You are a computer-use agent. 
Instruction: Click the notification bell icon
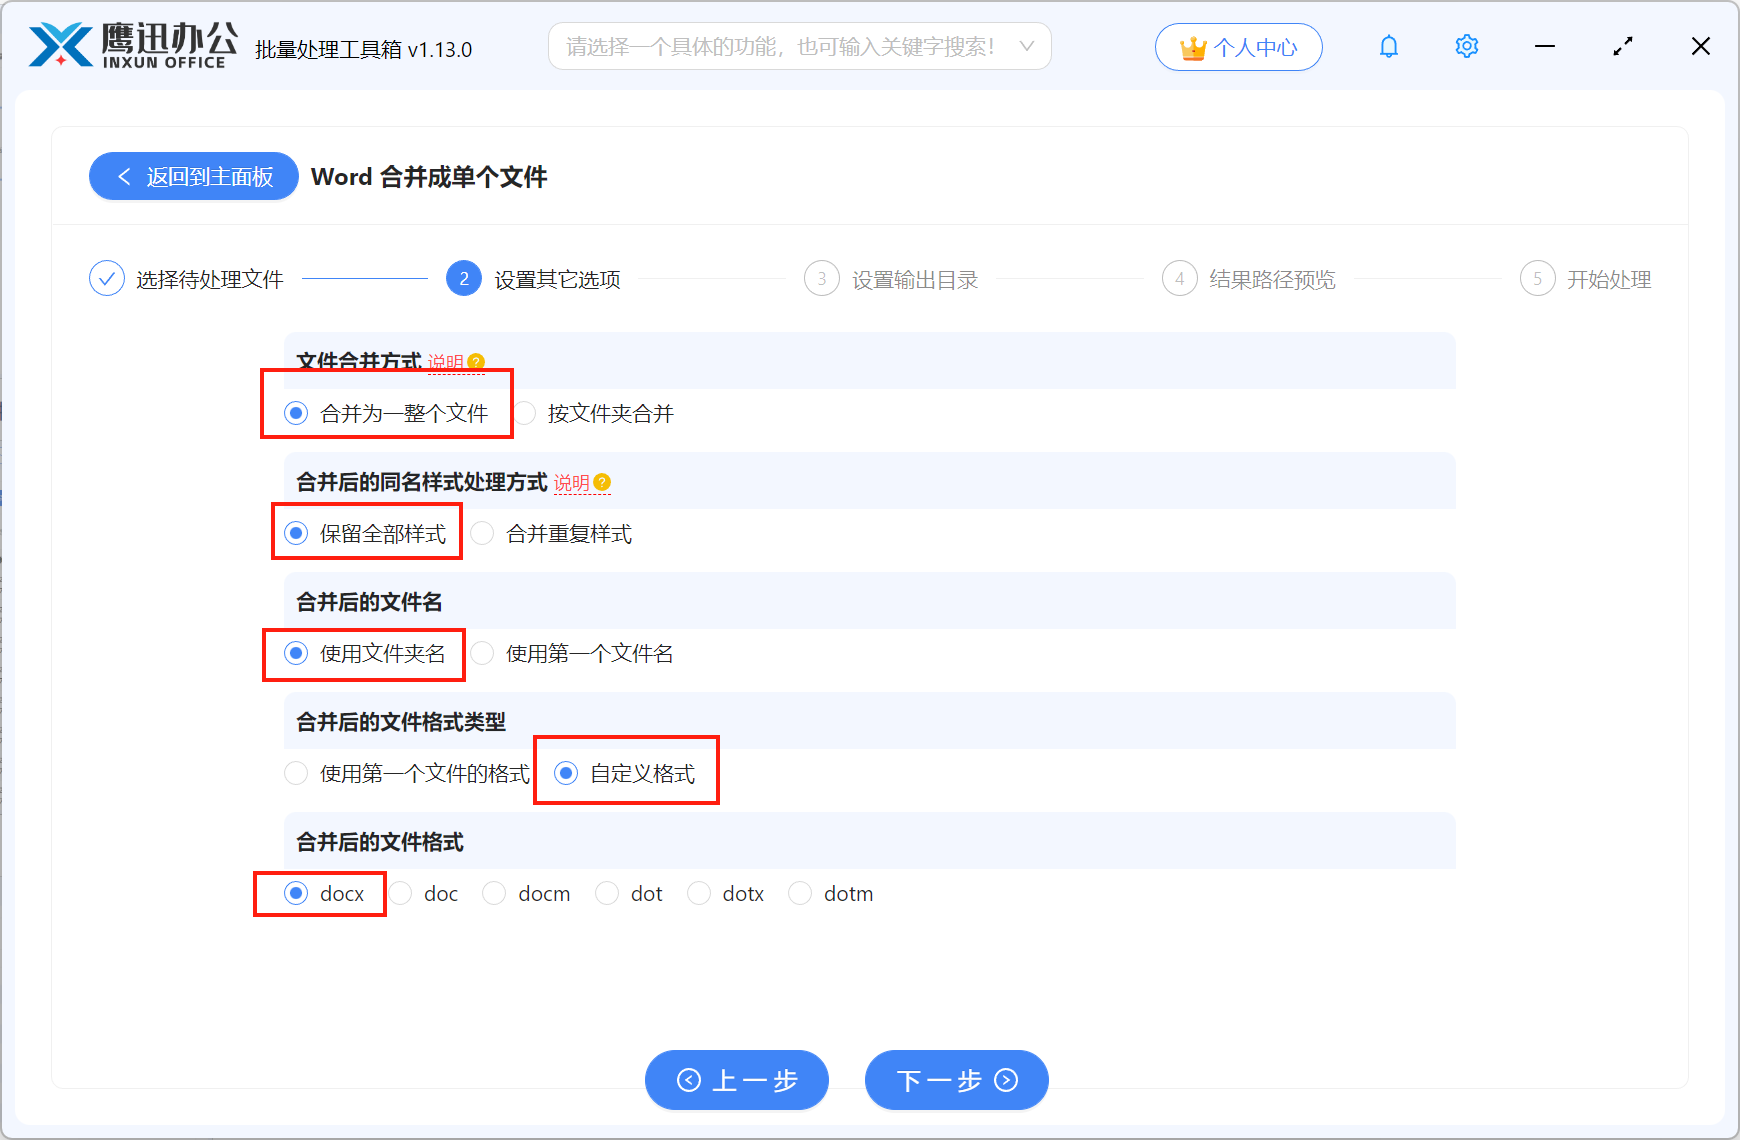1388,46
